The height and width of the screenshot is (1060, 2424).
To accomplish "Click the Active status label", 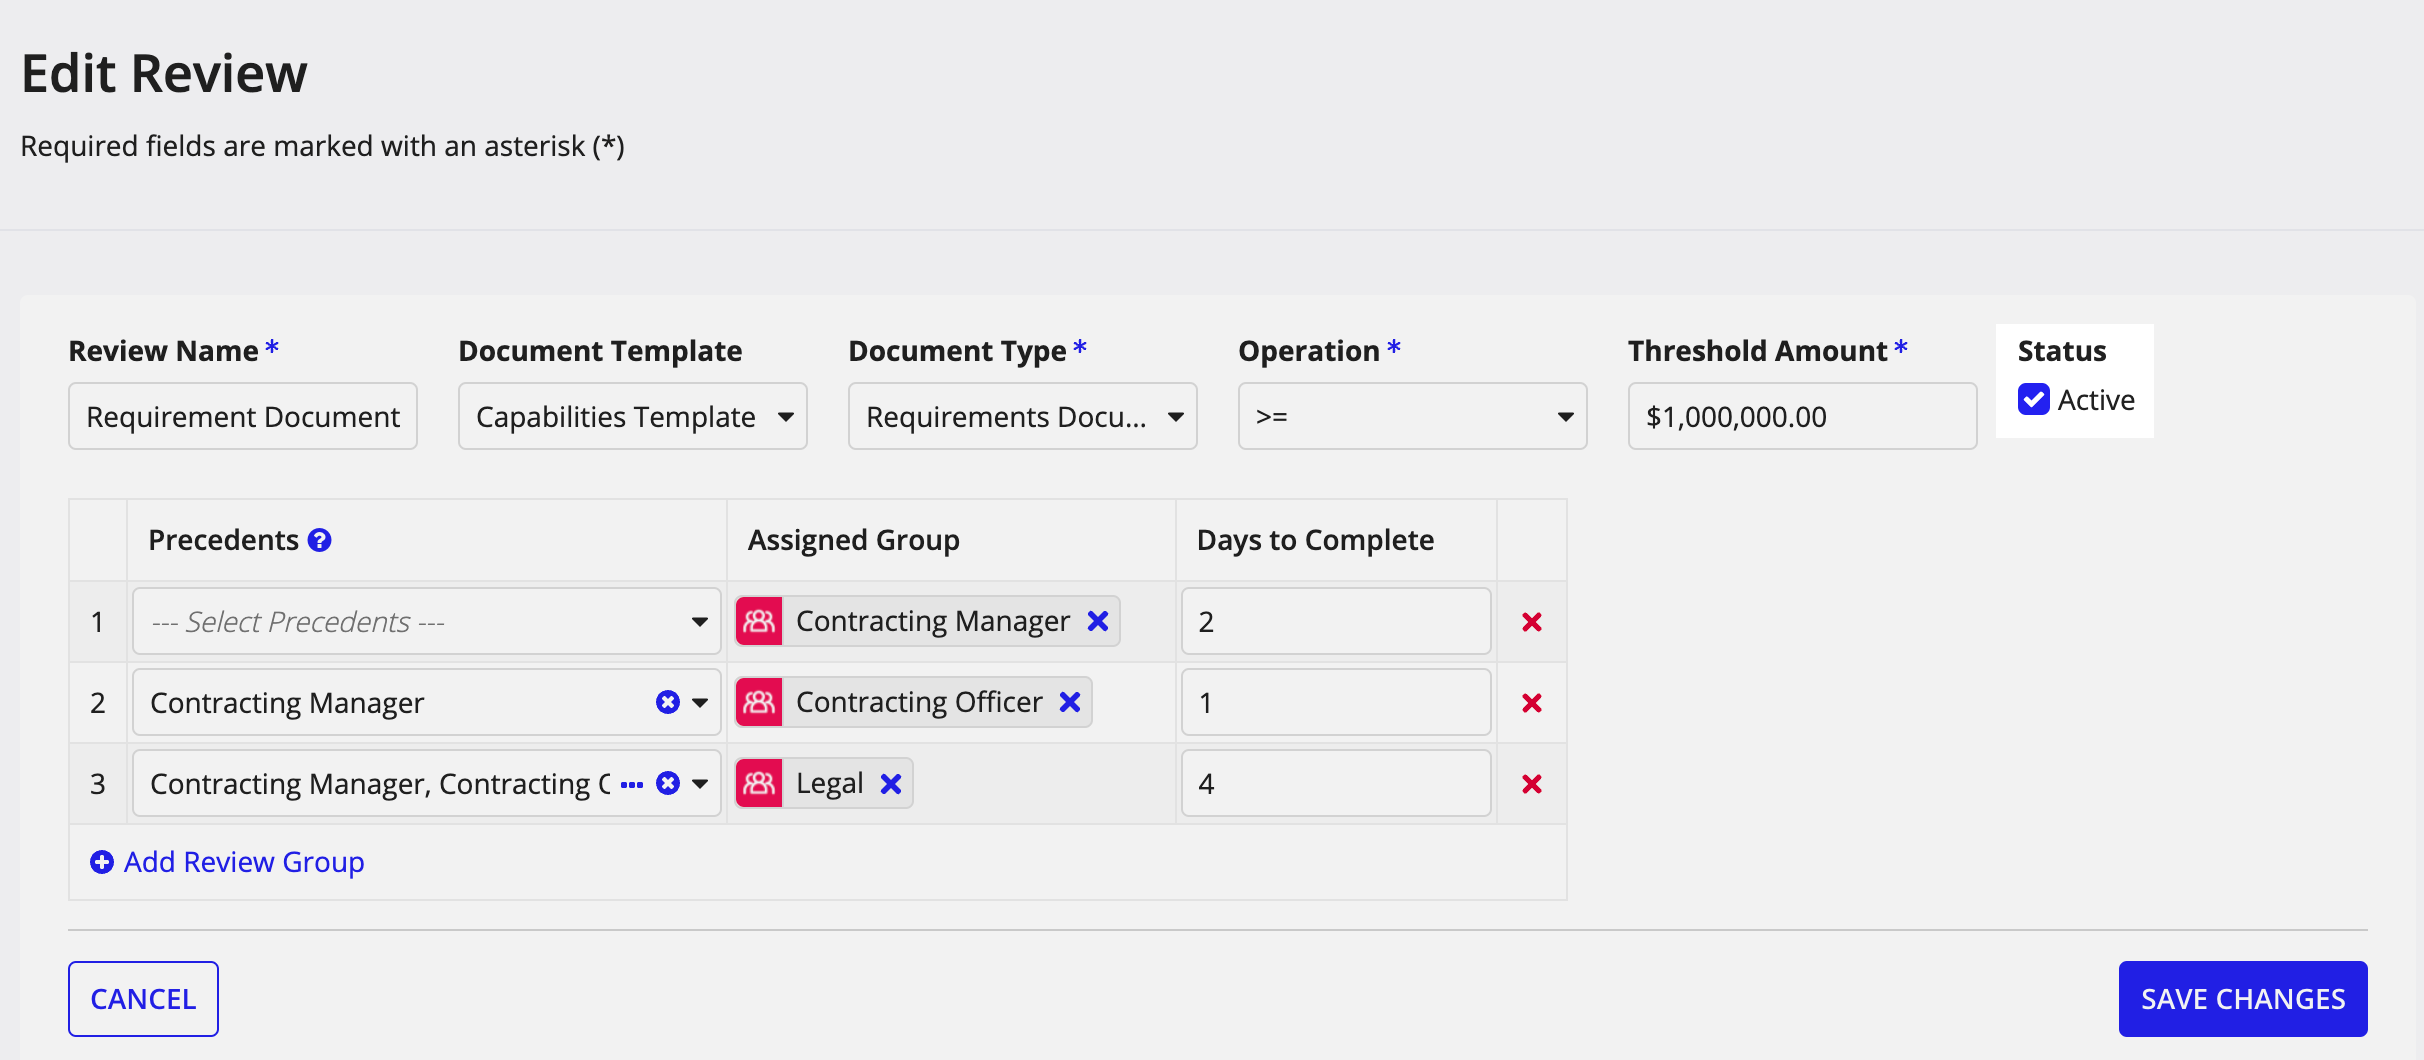I will click(x=2096, y=400).
